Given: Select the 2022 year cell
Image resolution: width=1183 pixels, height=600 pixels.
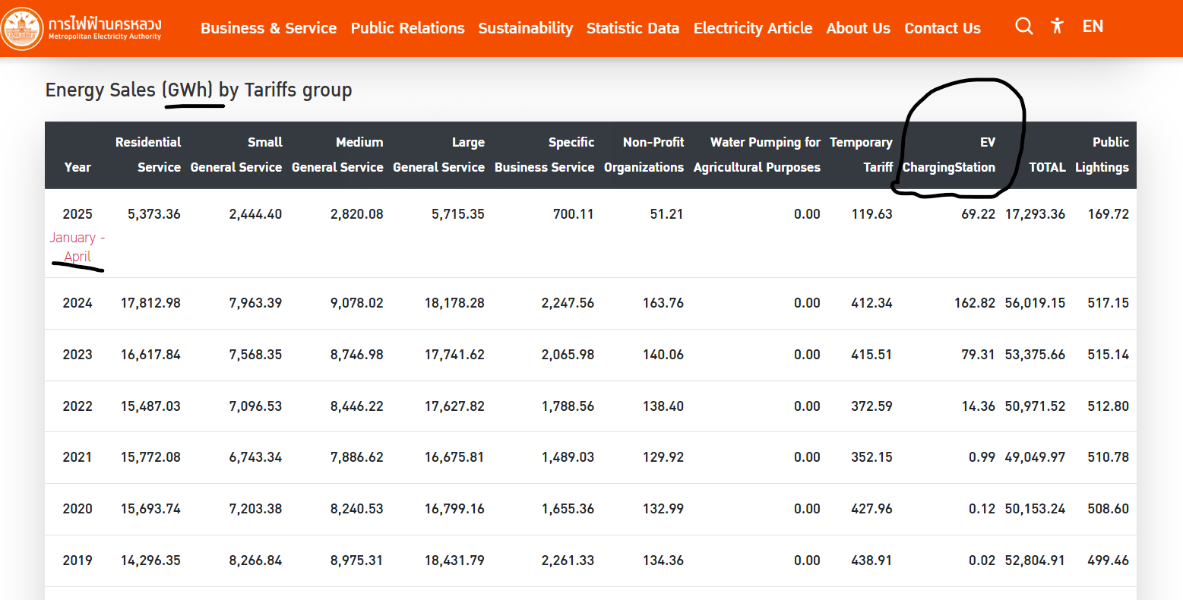Looking at the screenshot, I should point(78,406).
